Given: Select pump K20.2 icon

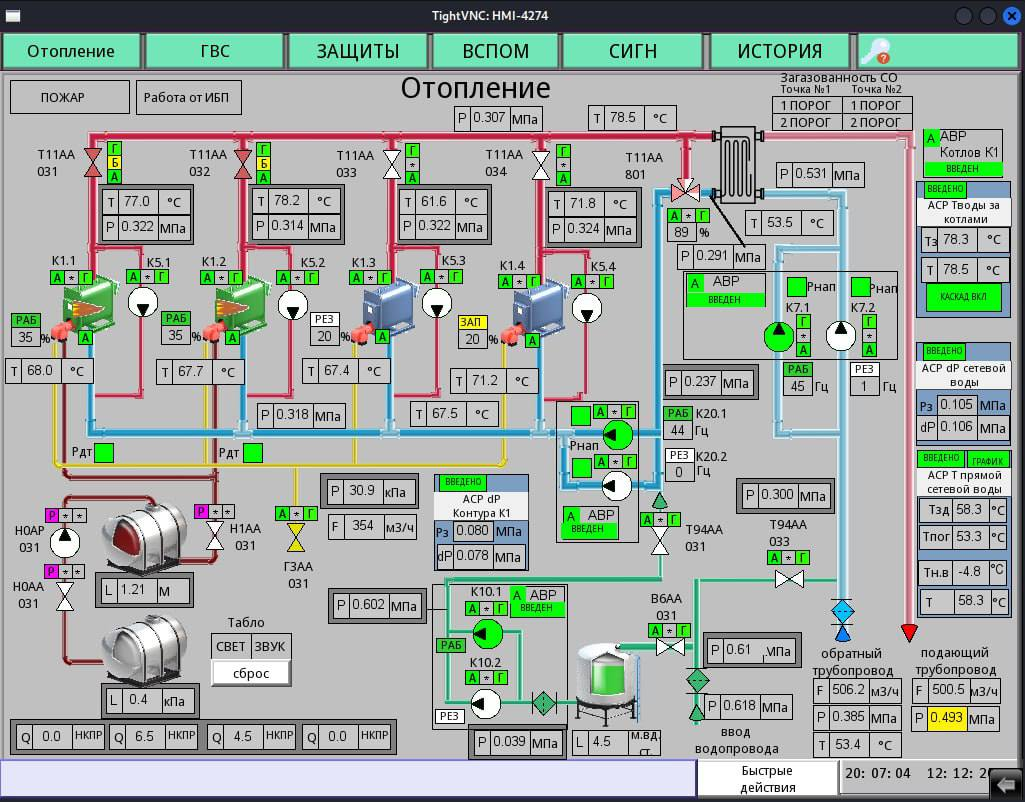Looking at the screenshot, I should 616,486.
